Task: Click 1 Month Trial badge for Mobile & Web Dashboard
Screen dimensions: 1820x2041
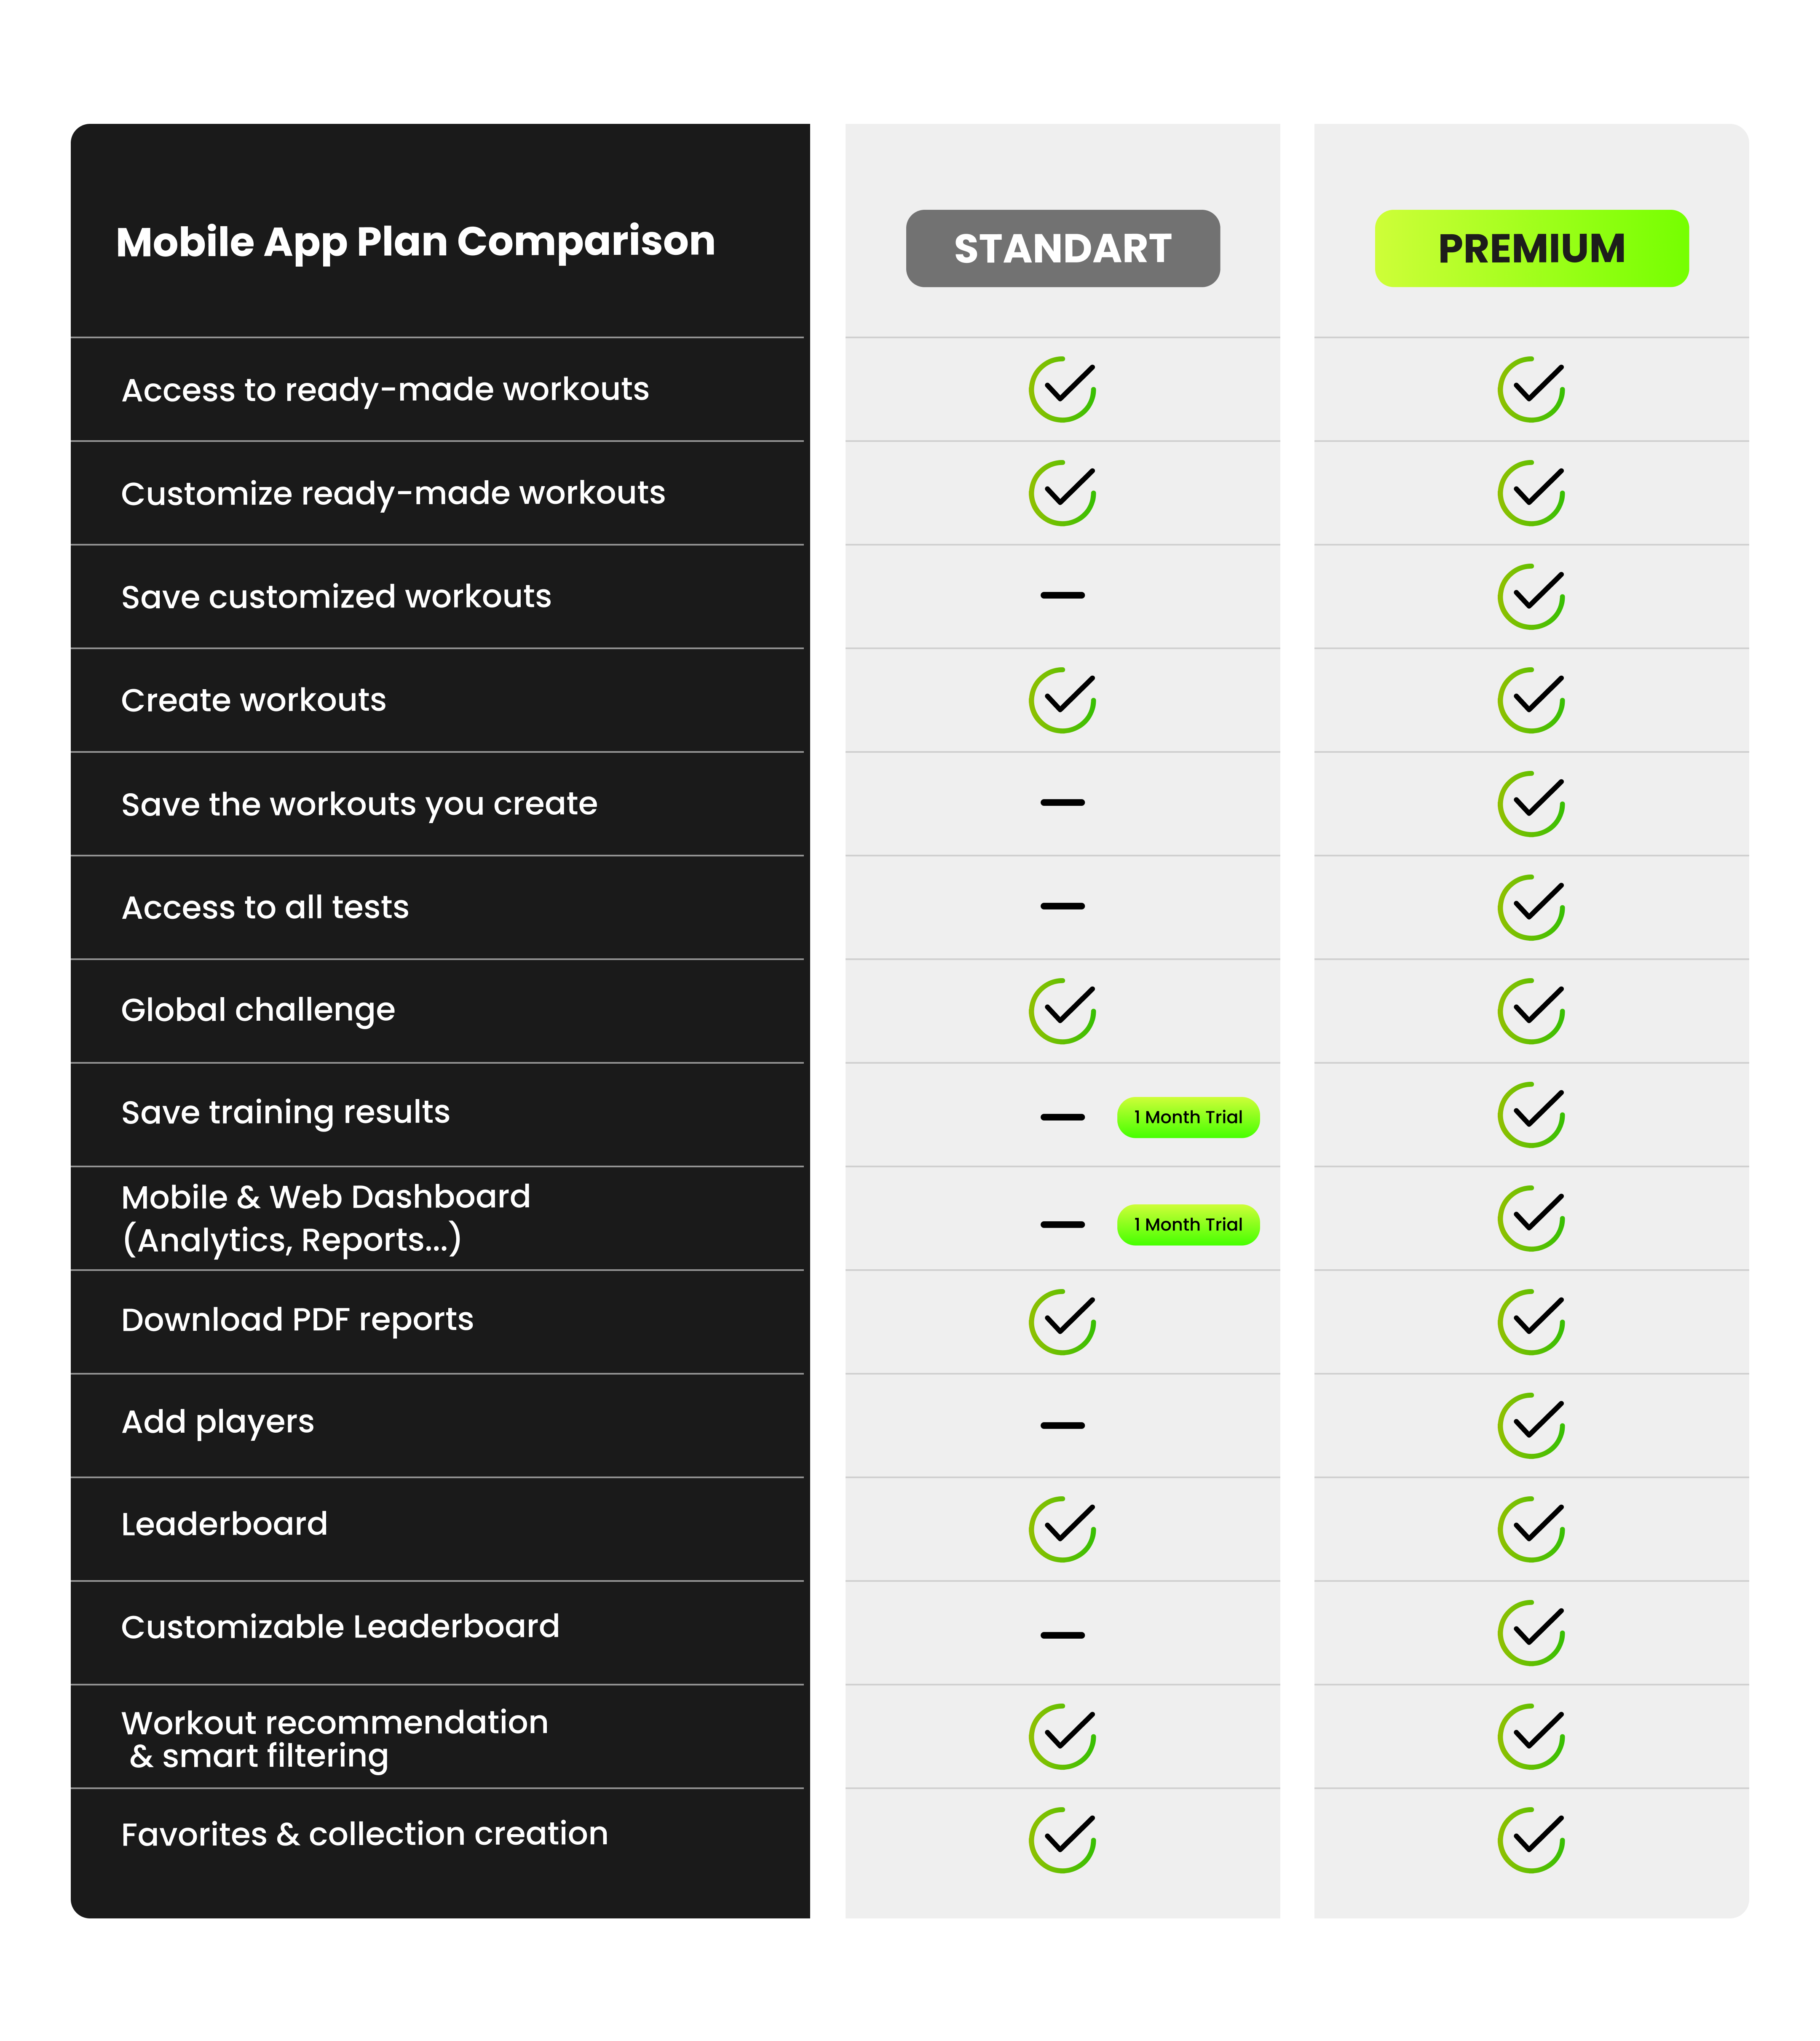Action: tap(1188, 1224)
